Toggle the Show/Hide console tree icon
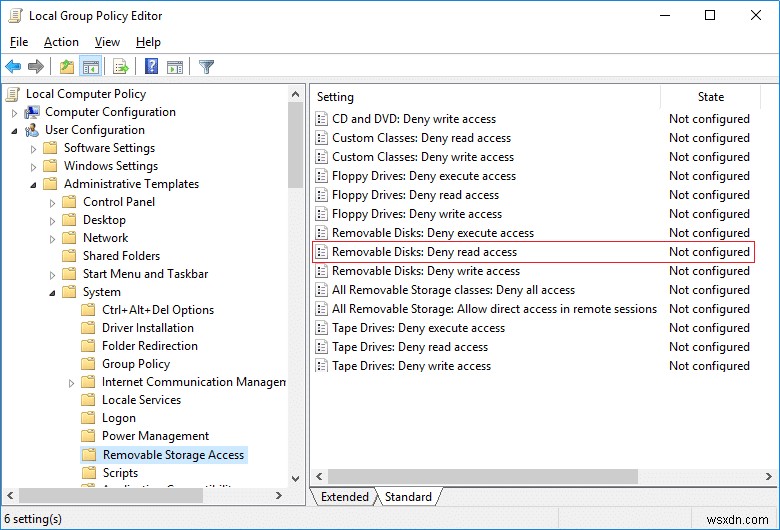 pyautogui.click(x=91, y=66)
